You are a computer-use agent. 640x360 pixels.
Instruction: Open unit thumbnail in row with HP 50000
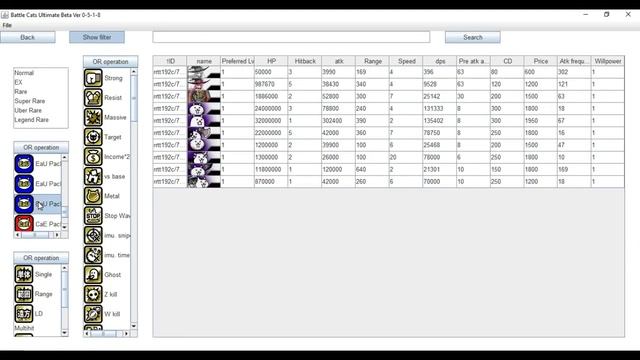[204, 72]
